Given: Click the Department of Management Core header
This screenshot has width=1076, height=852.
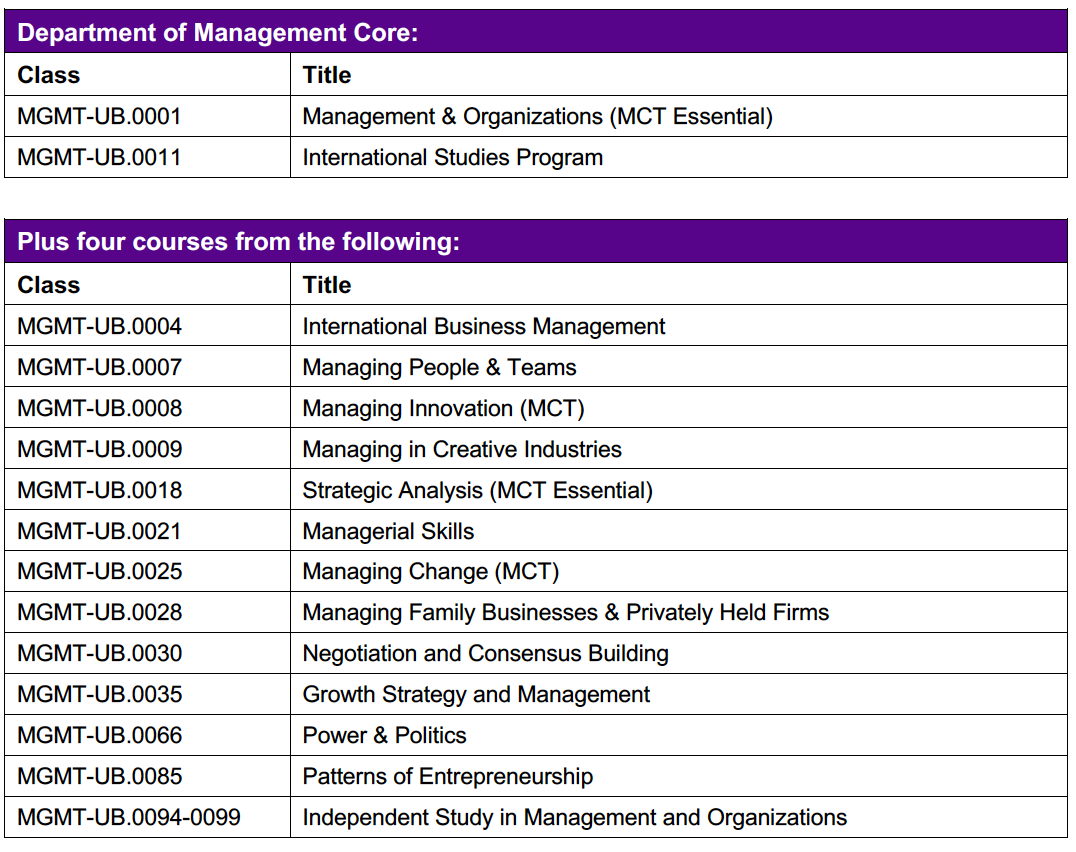Looking at the screenshot, I should click(218, 32).
